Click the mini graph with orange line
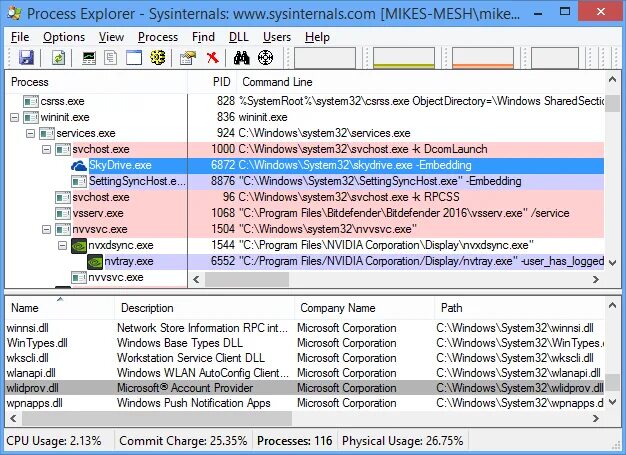Screen dimensions: 626x455 coord(483,58)
